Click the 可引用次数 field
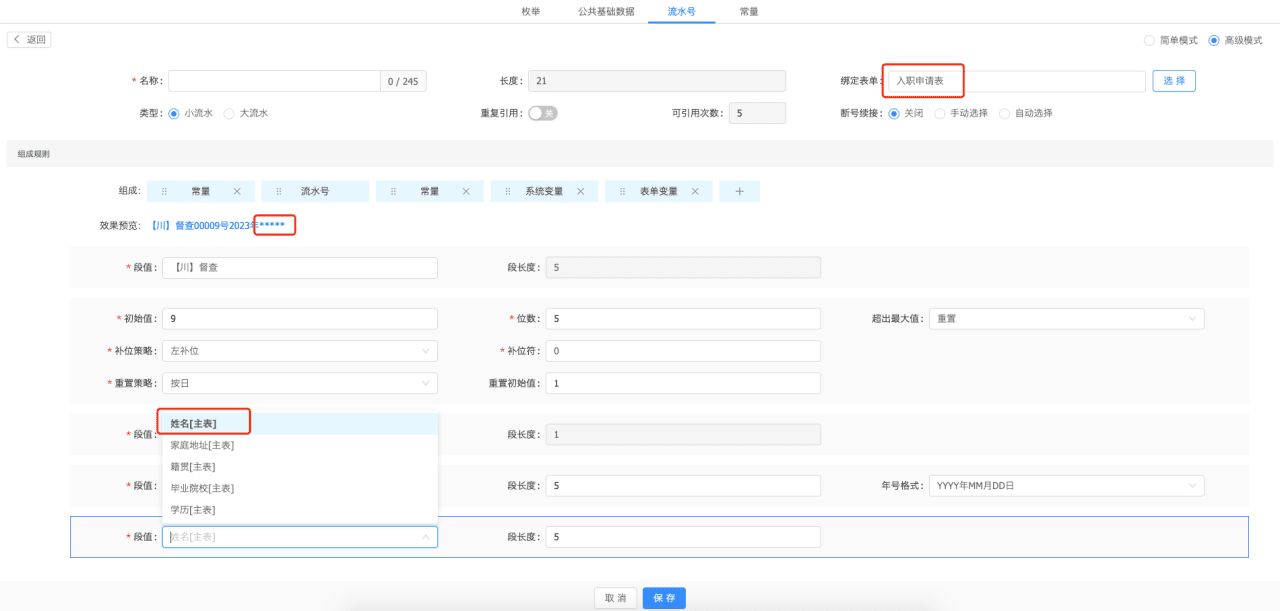This screenshot has height=611, width=1280. (x=757, y=113)
